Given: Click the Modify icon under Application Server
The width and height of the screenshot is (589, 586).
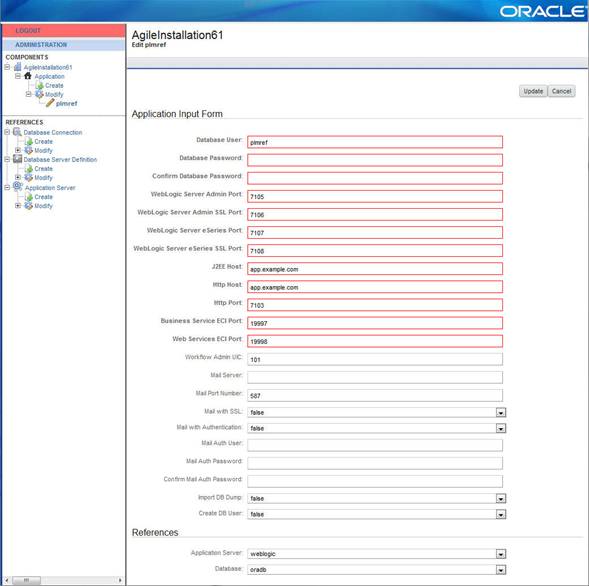Looking at the screenshot, I should click(x=29, y=205).
